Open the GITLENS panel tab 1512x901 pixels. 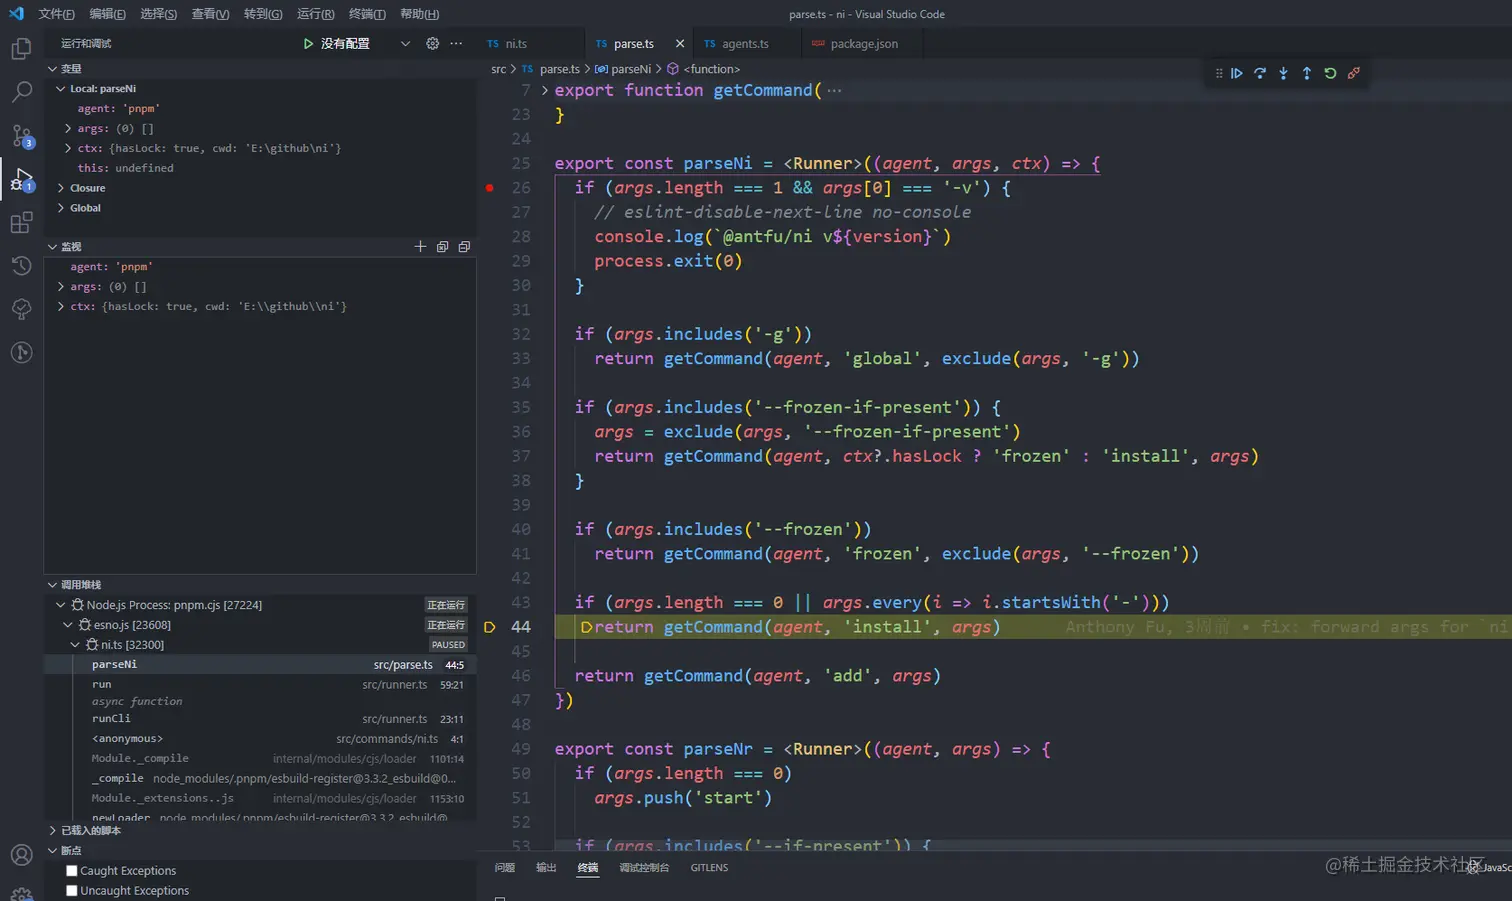point(709,868)
